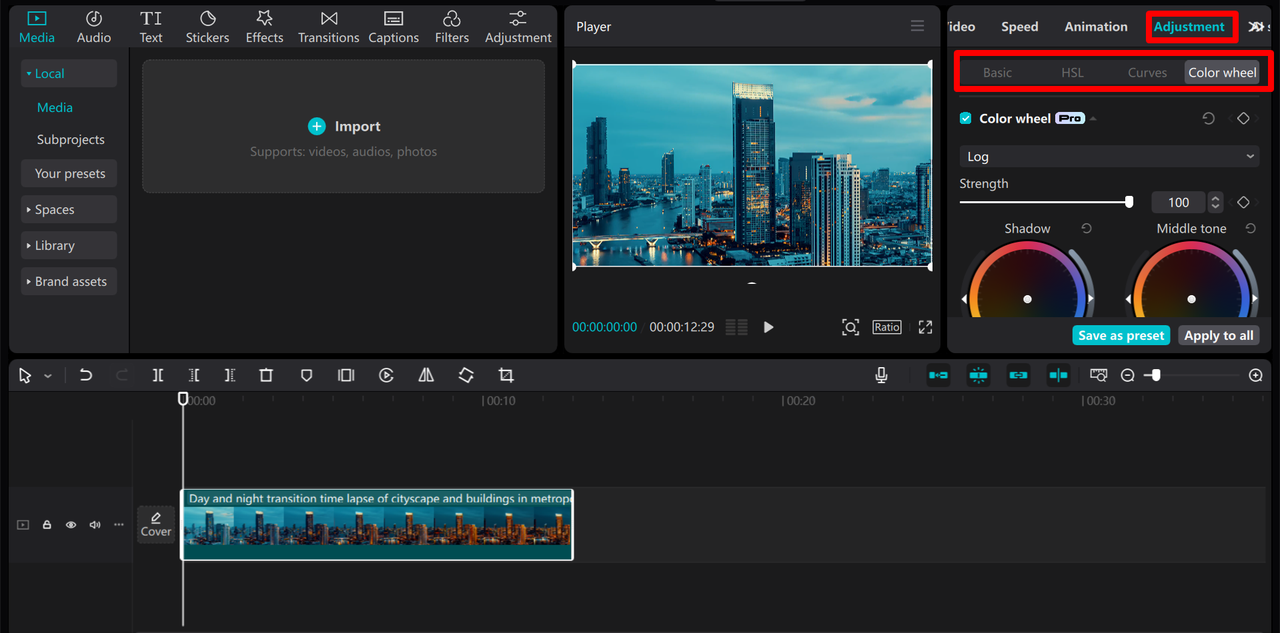Image resolution: width=1280 pixels, height=633 pixels.
Task: Expand more inspector tabs with double arrow
Action: tap(1256, 26)
